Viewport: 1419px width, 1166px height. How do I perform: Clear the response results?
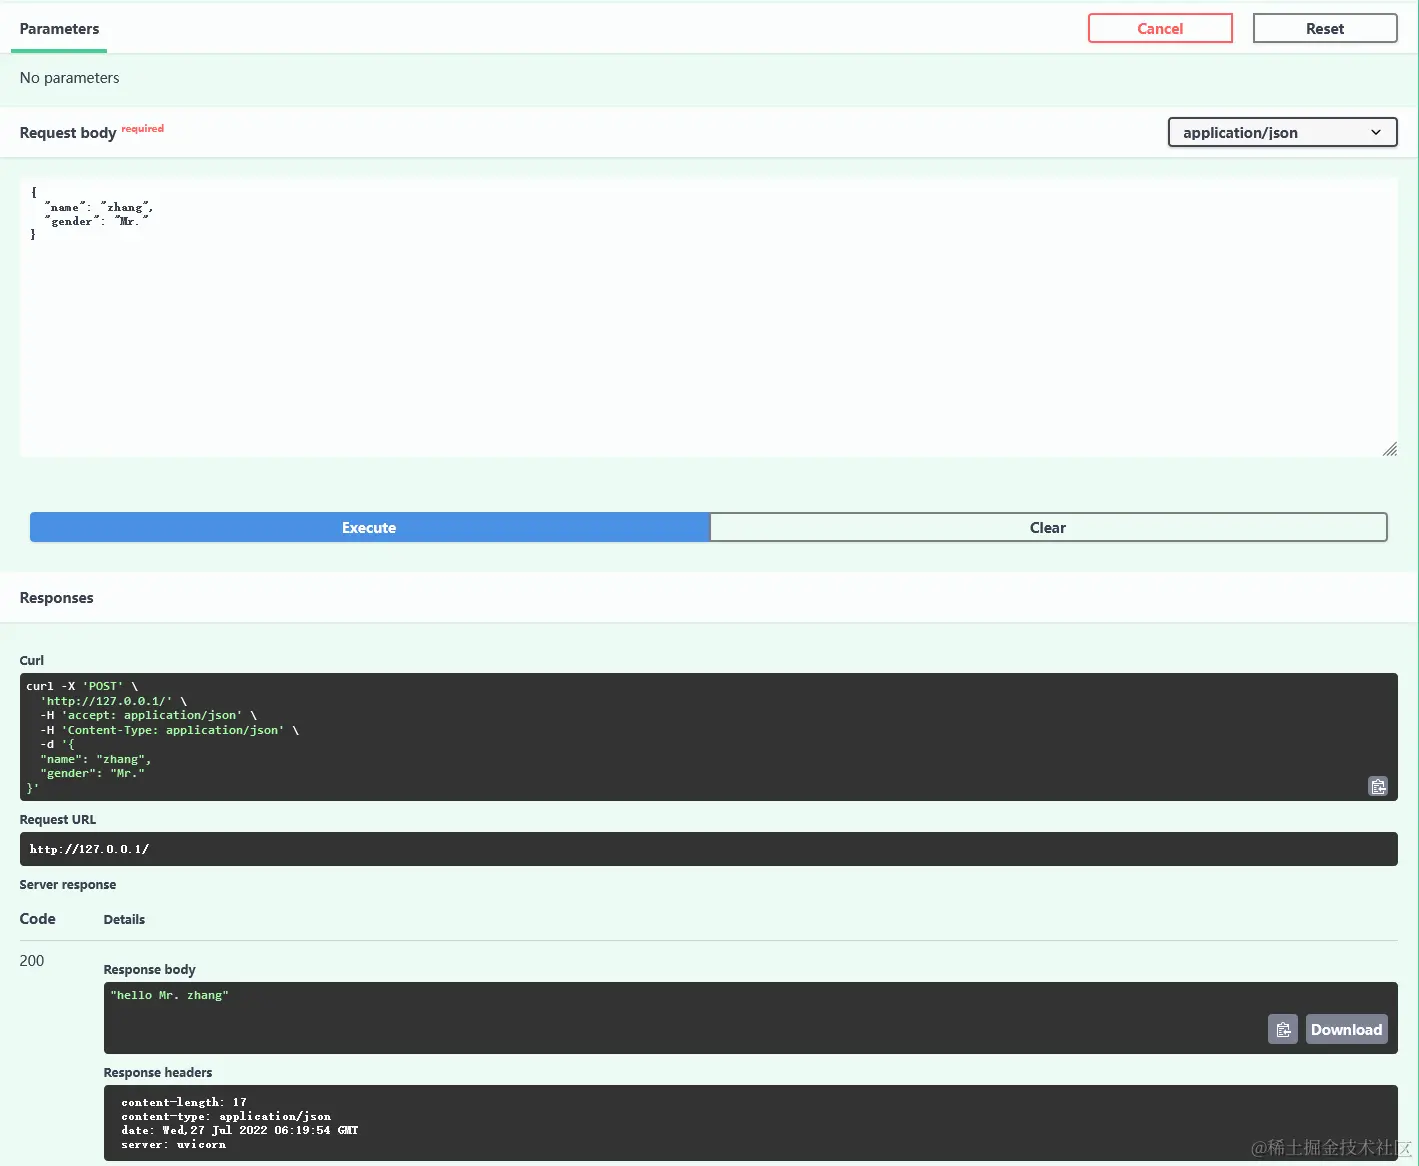[x=1048, y=527]
